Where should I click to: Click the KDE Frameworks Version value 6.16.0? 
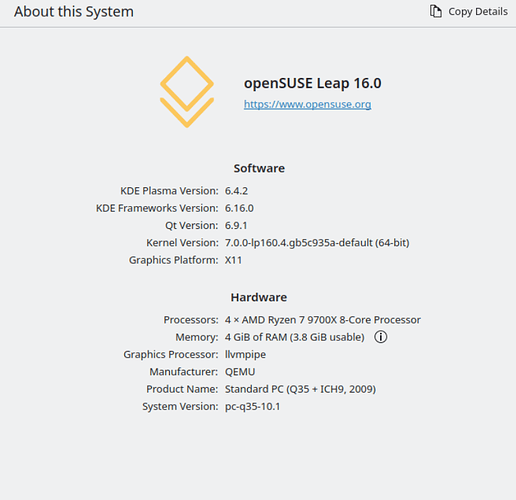click(x=239, y=208)
